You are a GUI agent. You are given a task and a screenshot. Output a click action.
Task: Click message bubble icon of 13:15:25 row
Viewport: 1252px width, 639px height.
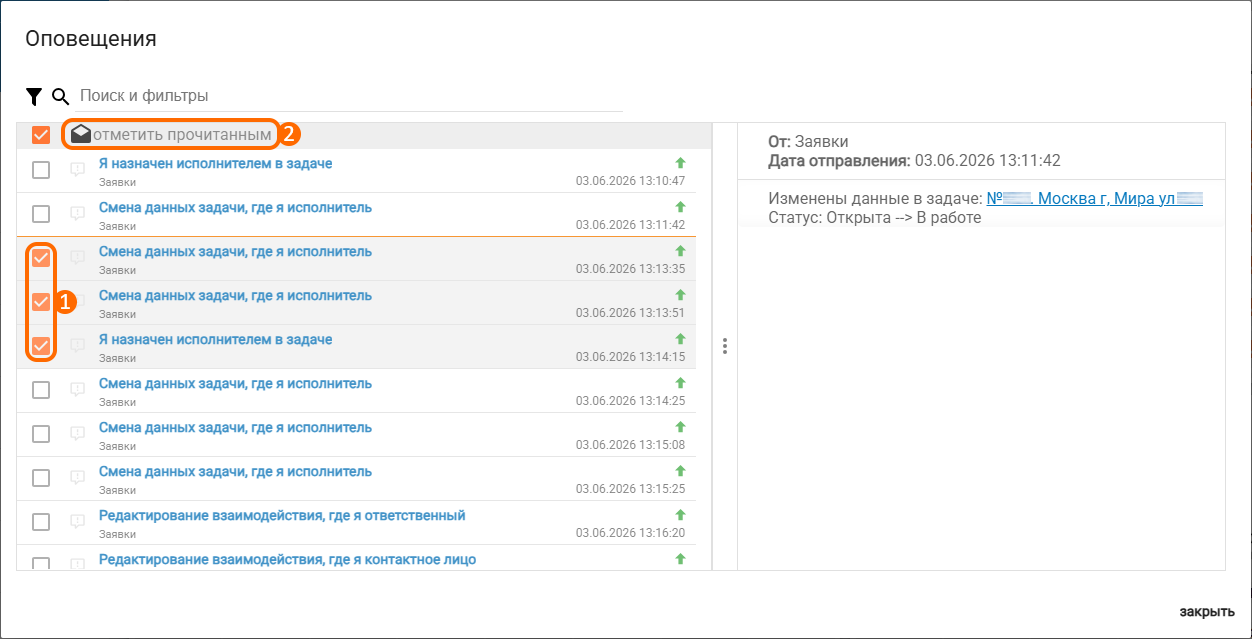tap(77, 478)
